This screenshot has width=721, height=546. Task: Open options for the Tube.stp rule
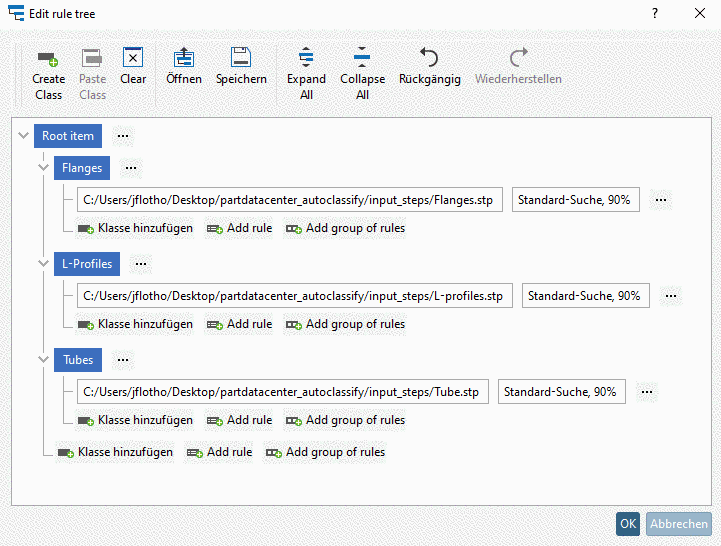tap(647, 392)
